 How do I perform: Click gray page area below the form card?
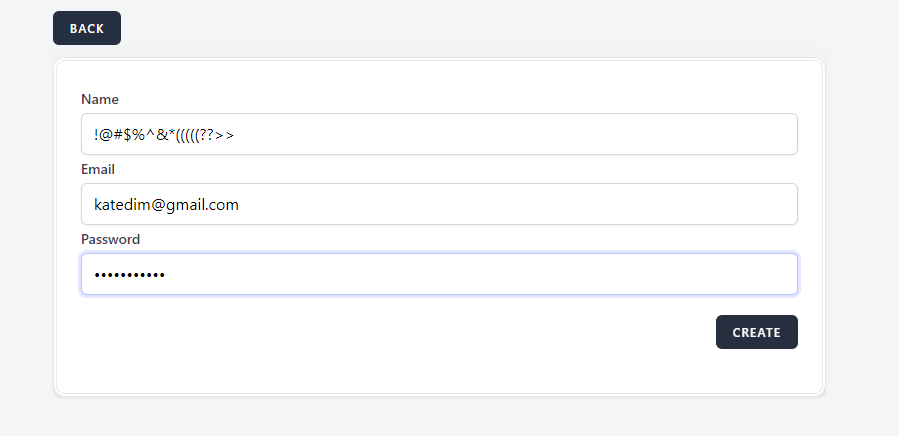click(440, 418)
